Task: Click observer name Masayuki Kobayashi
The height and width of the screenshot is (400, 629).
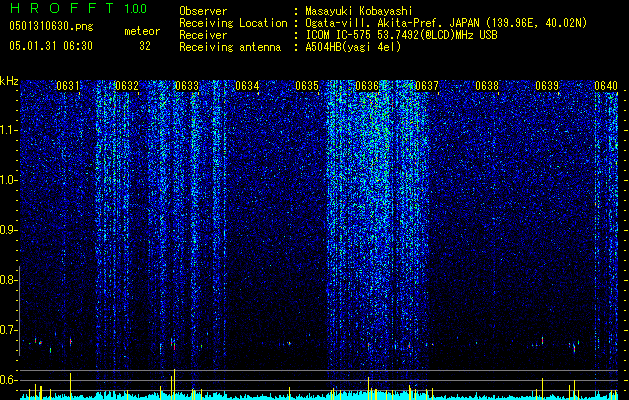Action: point(359,11)
